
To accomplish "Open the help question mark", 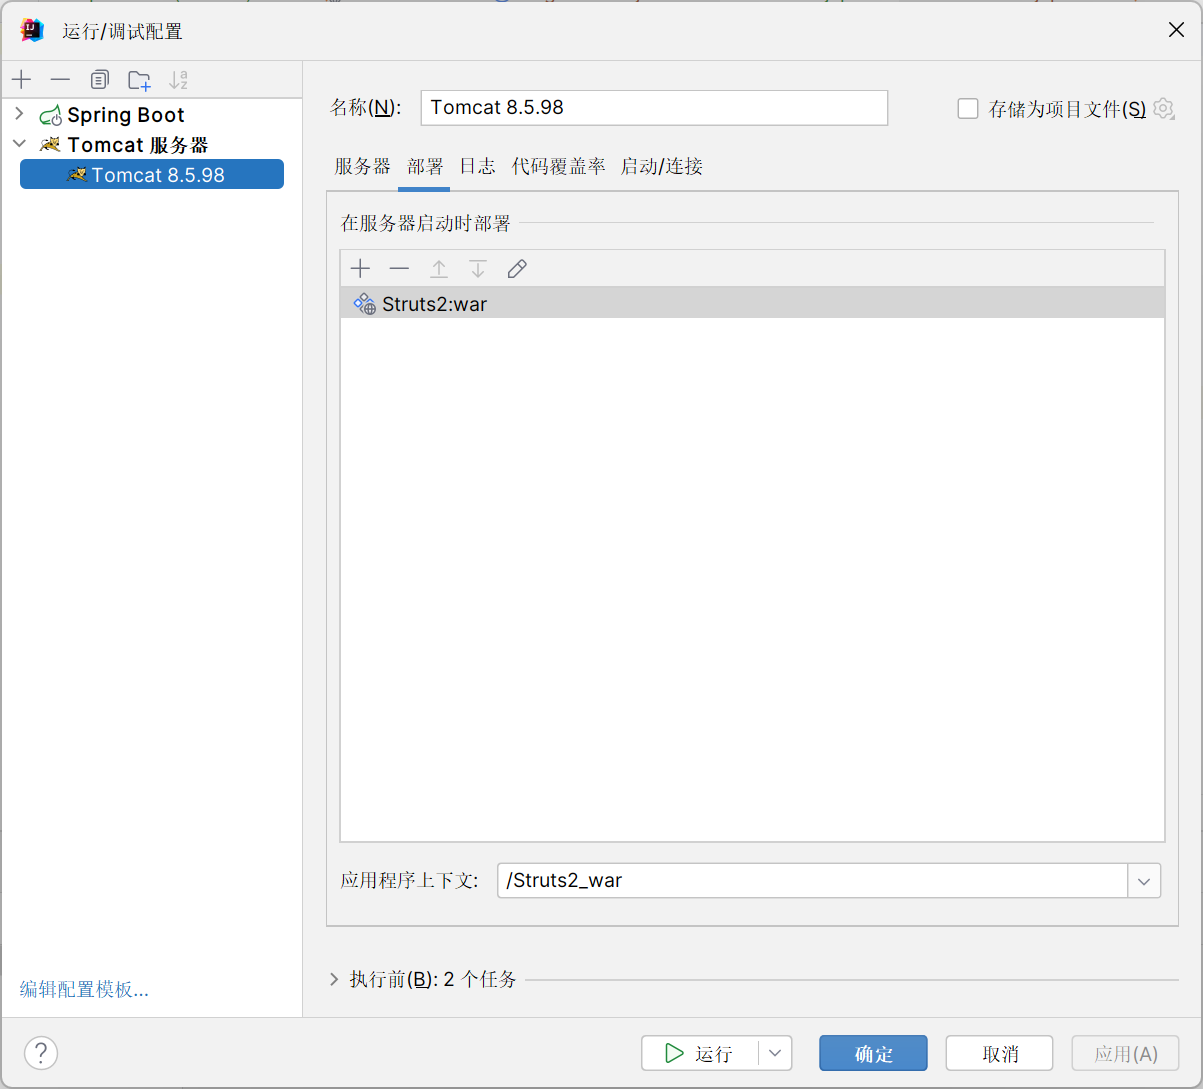I will [x=41, y=1052].
